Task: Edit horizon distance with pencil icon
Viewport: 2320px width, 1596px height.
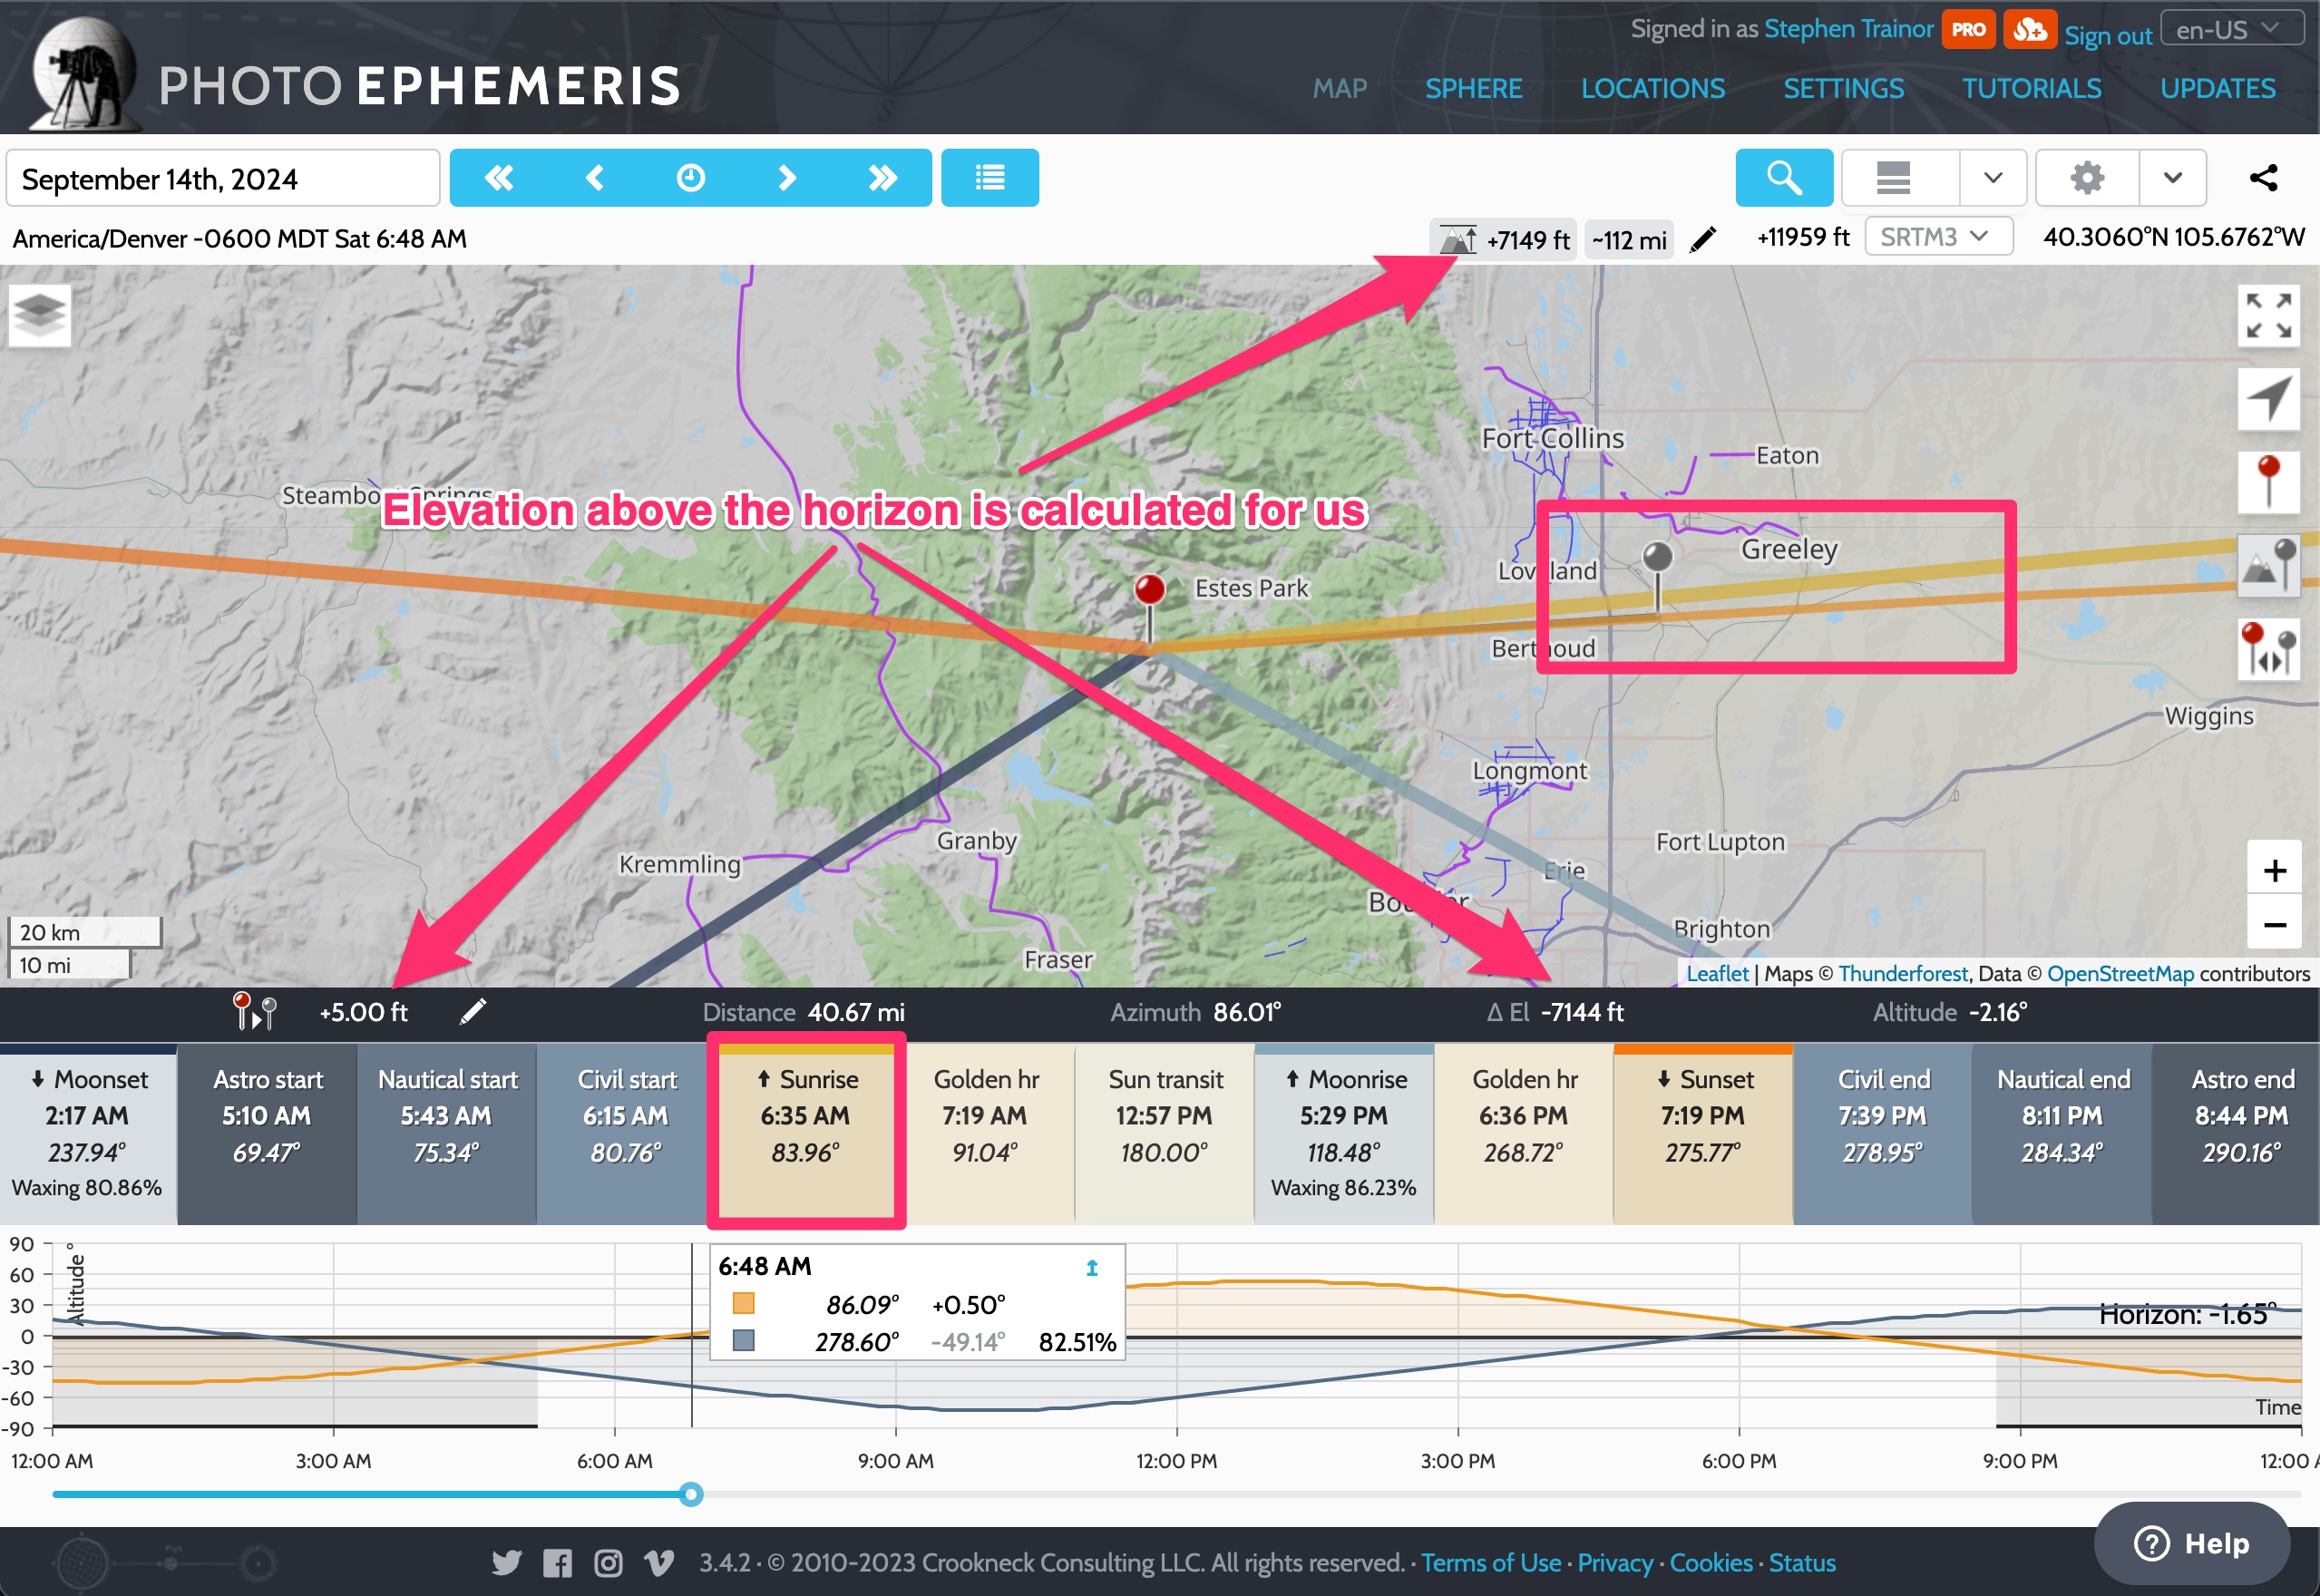Action: [x=1703, y=240]
